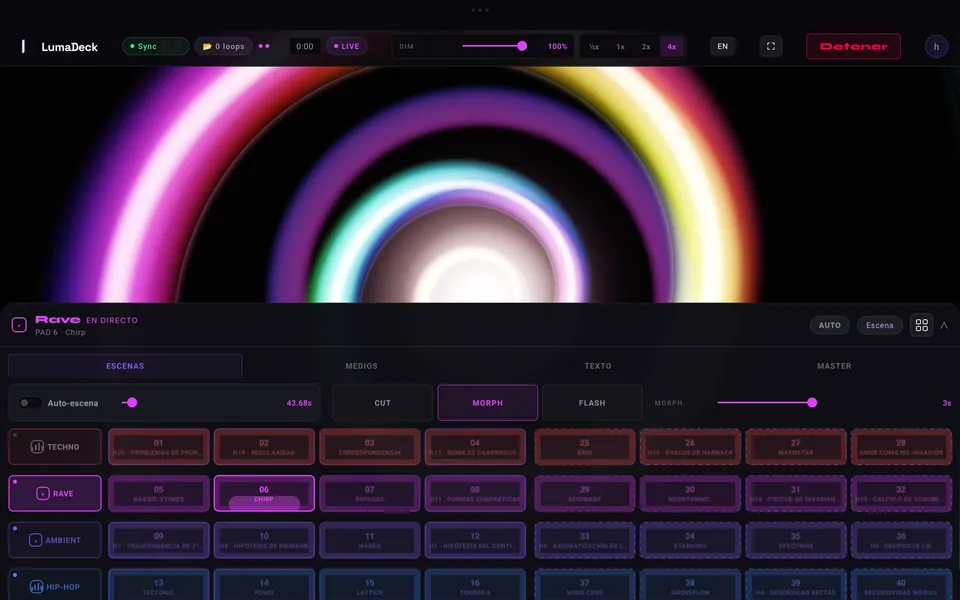Trigger scene pad 03 Correspondencia
The image size is (960, 600).
[370, 447]
